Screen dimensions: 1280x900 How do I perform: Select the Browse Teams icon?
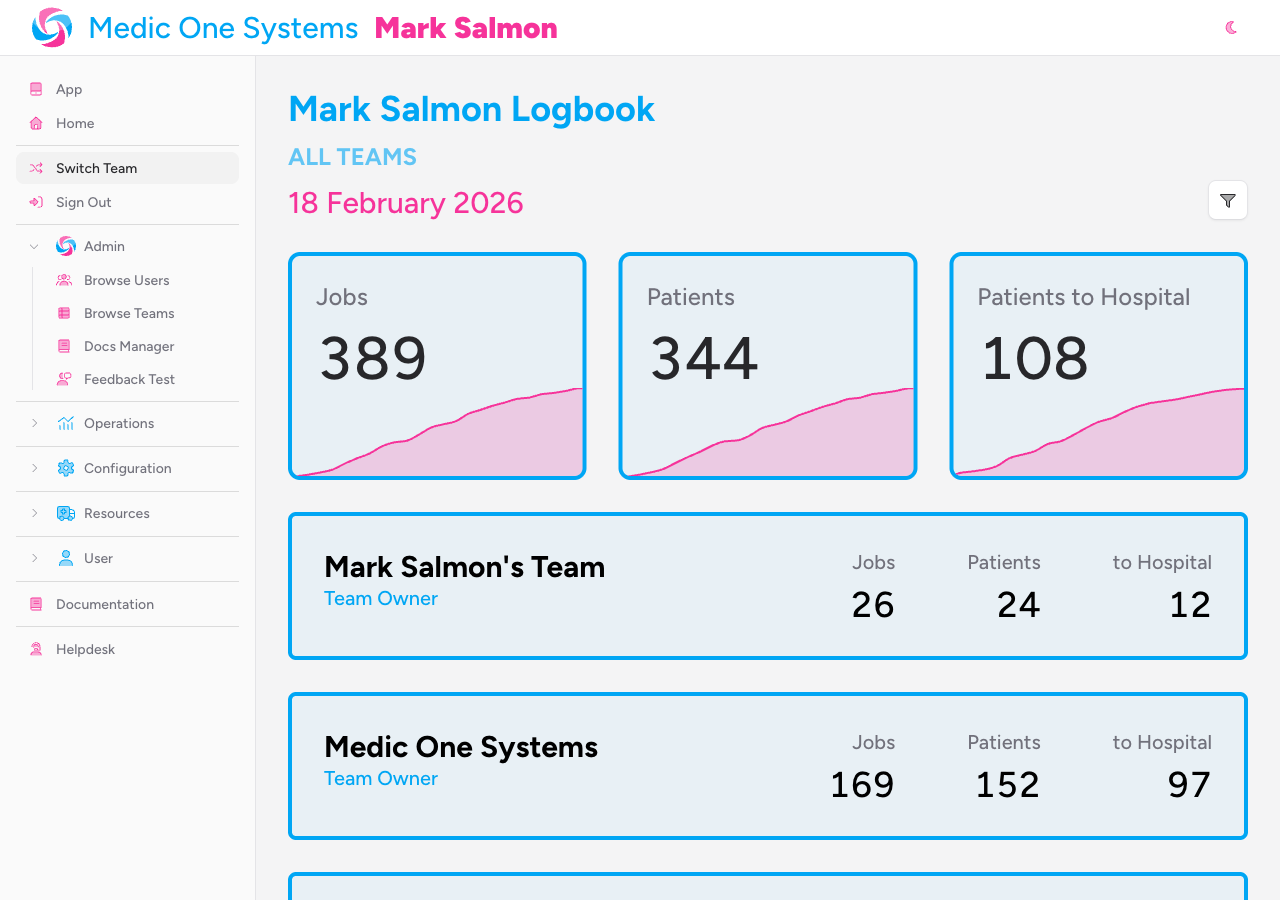coord(63,313)
